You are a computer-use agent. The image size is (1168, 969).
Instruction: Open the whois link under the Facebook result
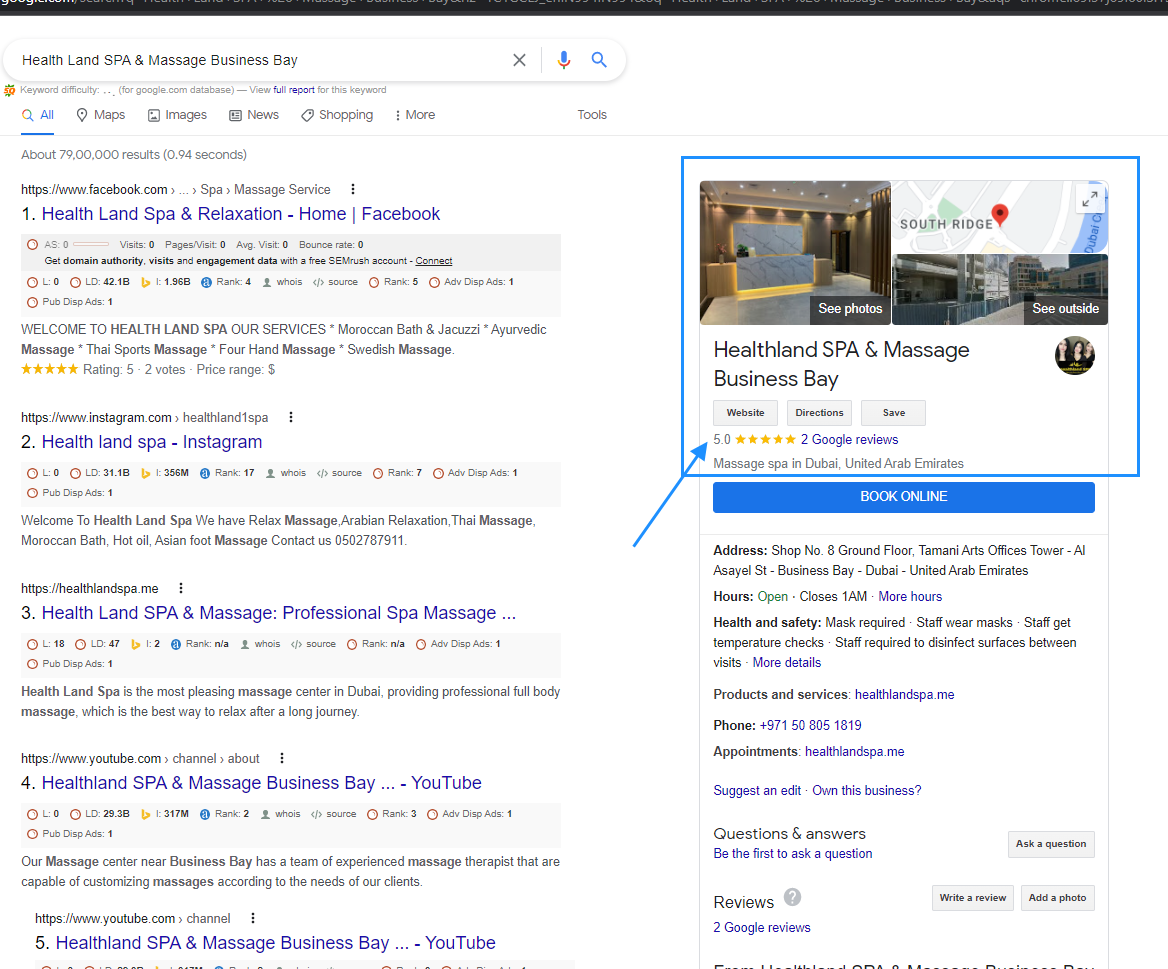point(289,282)
